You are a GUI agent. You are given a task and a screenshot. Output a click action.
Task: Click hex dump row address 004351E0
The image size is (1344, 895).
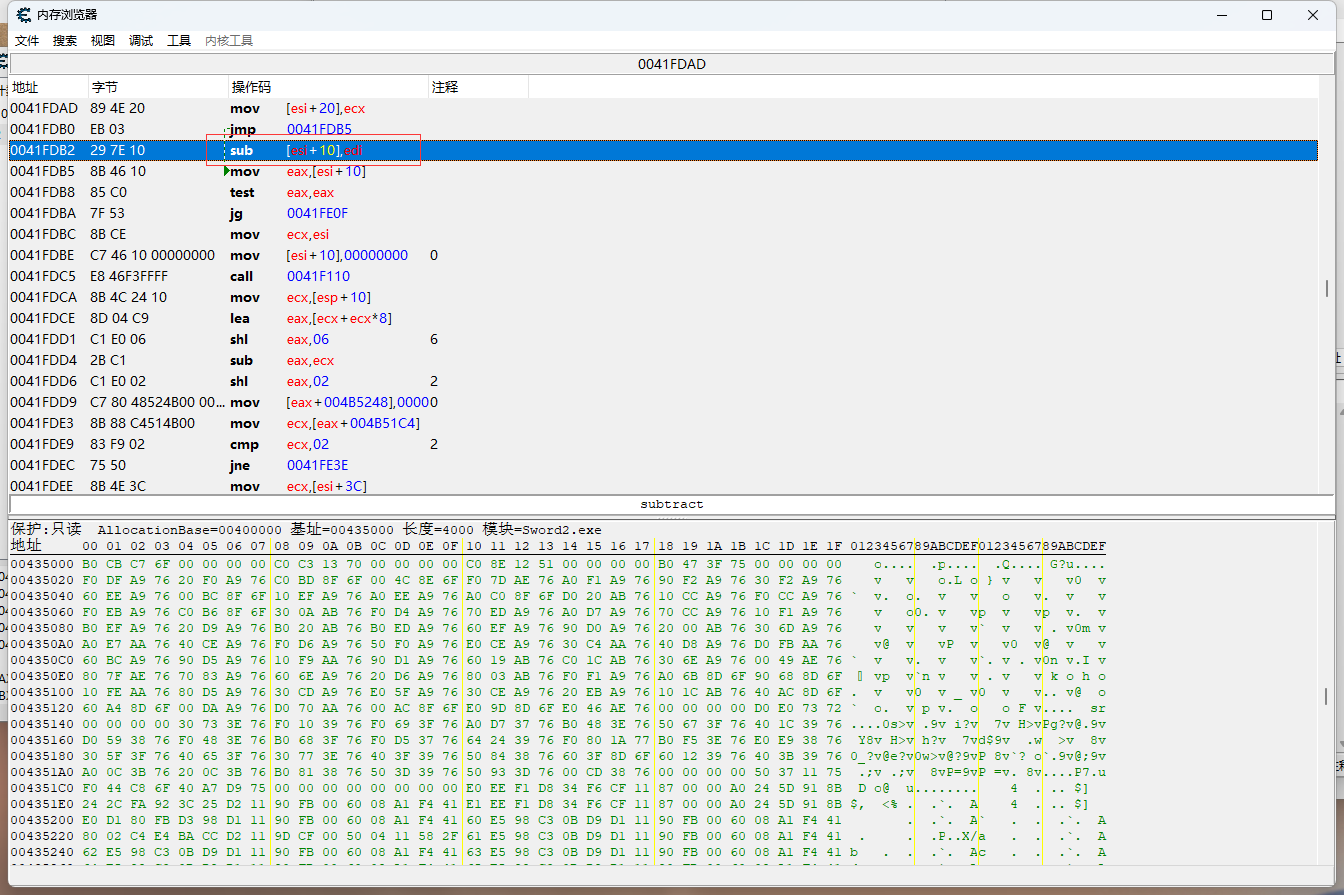44,804
